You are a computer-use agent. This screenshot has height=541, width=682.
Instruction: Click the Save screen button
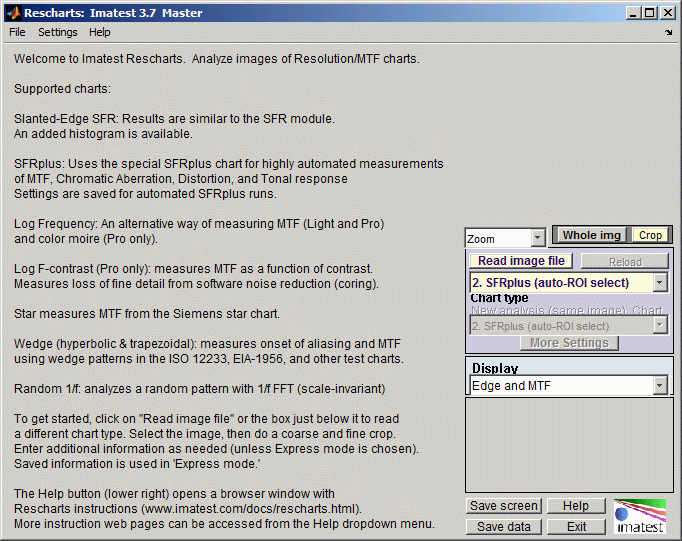(x=504, y=506)
